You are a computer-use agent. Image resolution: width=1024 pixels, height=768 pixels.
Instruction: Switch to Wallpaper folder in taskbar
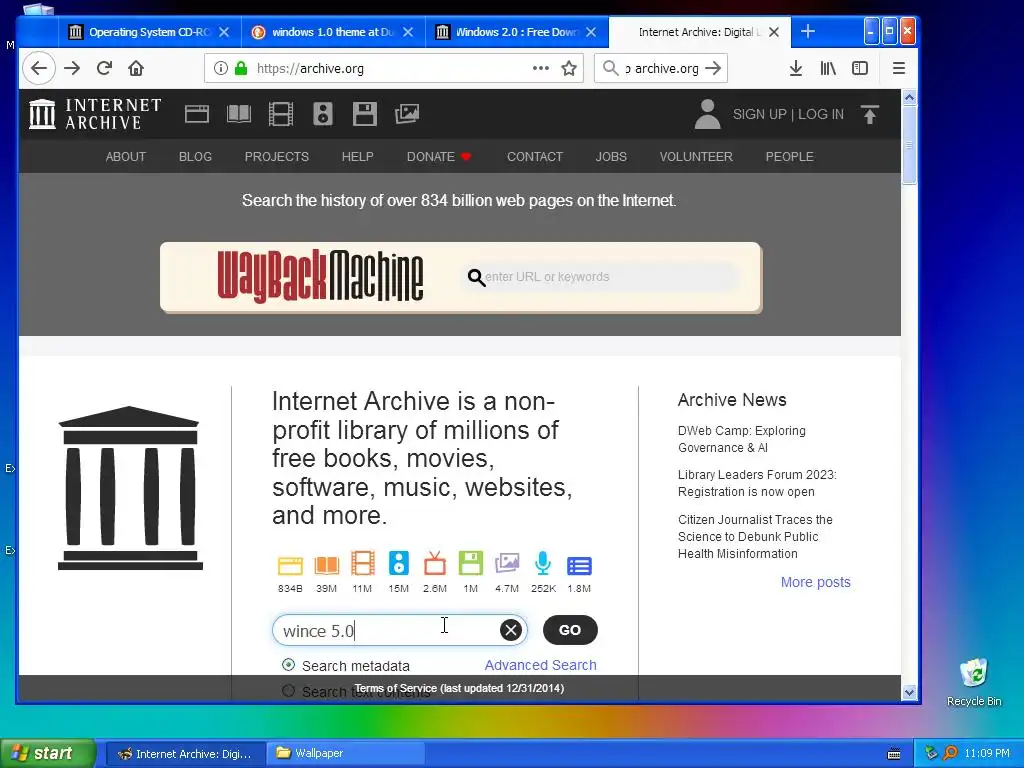pos(346,753)
